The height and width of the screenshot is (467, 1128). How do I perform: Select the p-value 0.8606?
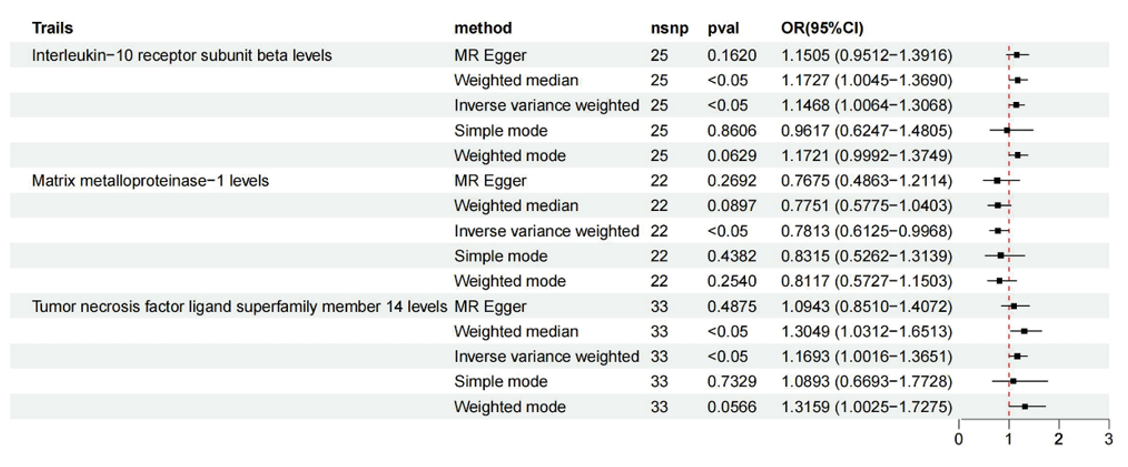coord(728,130)
